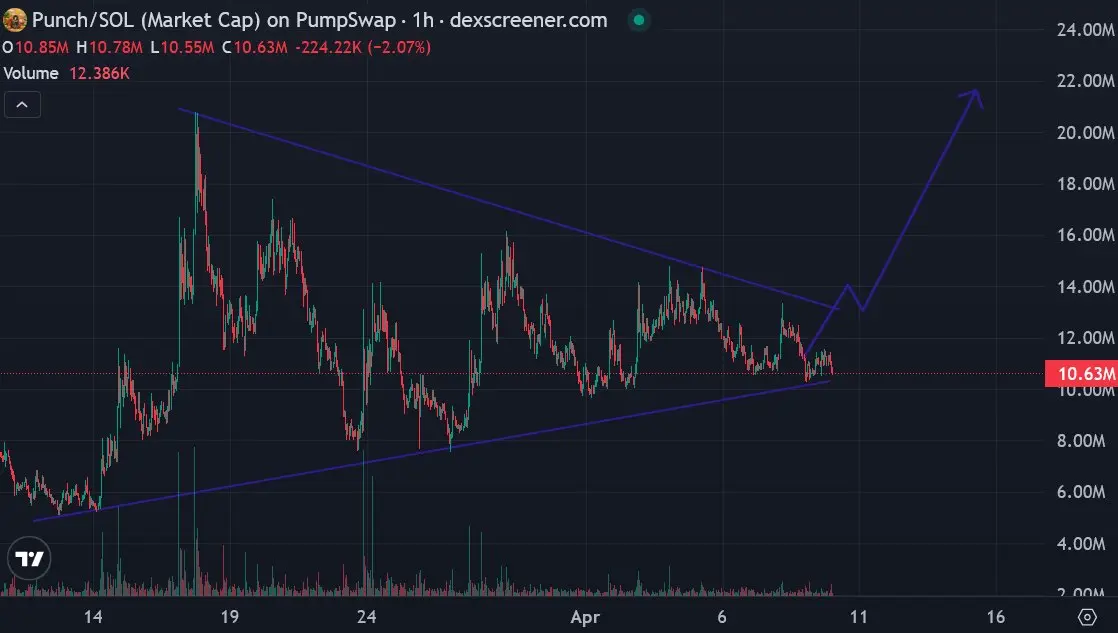Click the date label 24 on time axis
The height and width of the screenshot is (633, 1118).
366,617
